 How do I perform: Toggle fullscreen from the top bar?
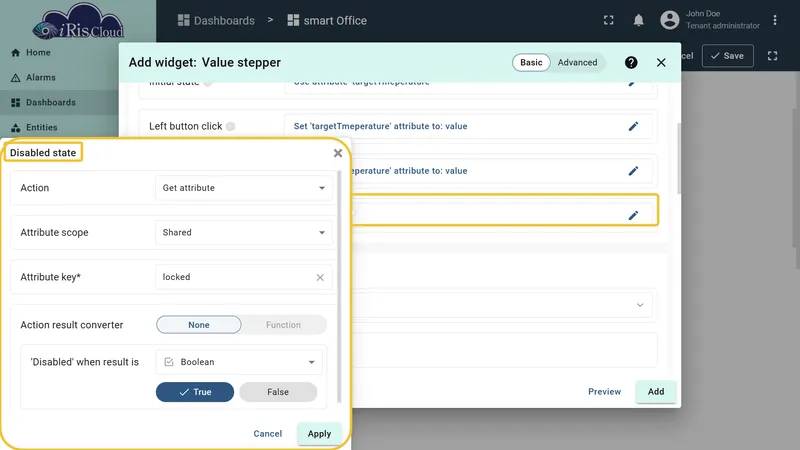pyautogui.click(x=609, y=20)
